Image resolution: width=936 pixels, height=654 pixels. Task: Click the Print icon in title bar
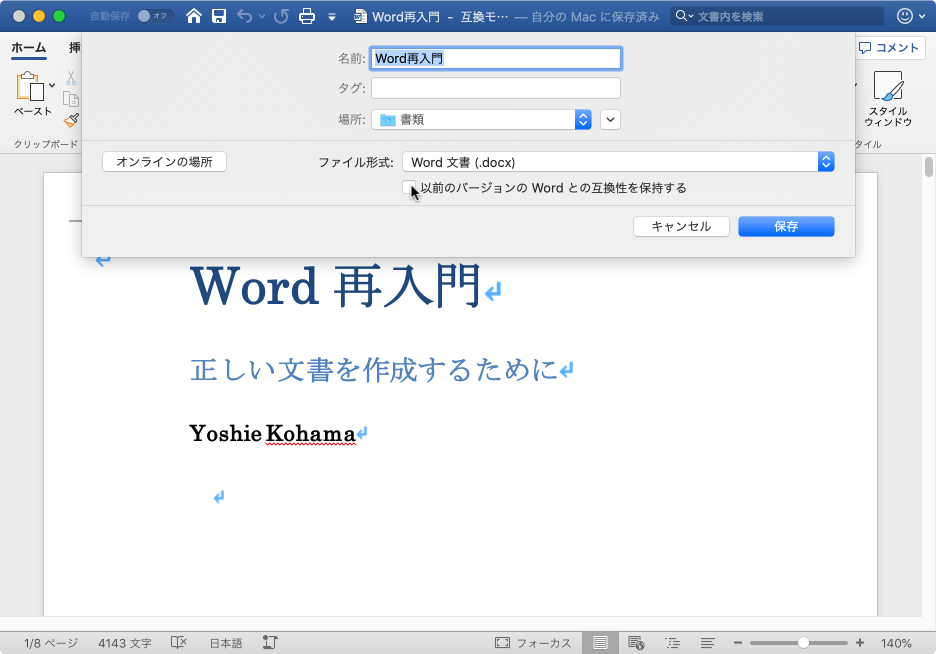(308, 16)
